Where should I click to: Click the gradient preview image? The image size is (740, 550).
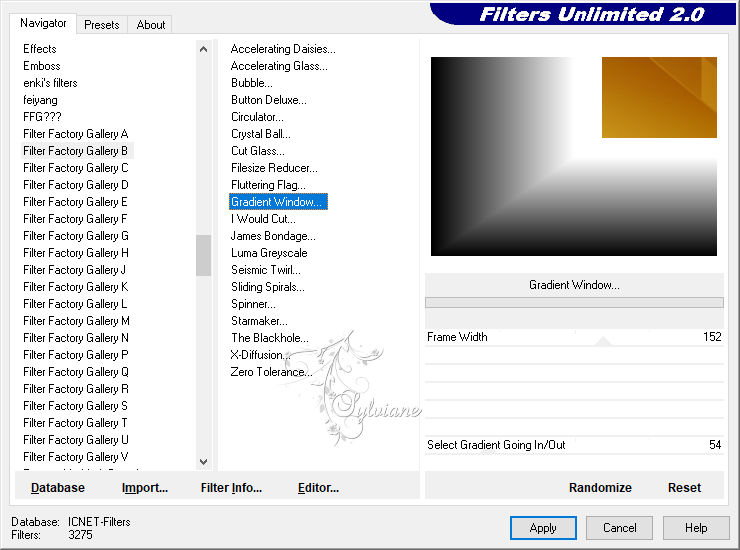[574, 156]
